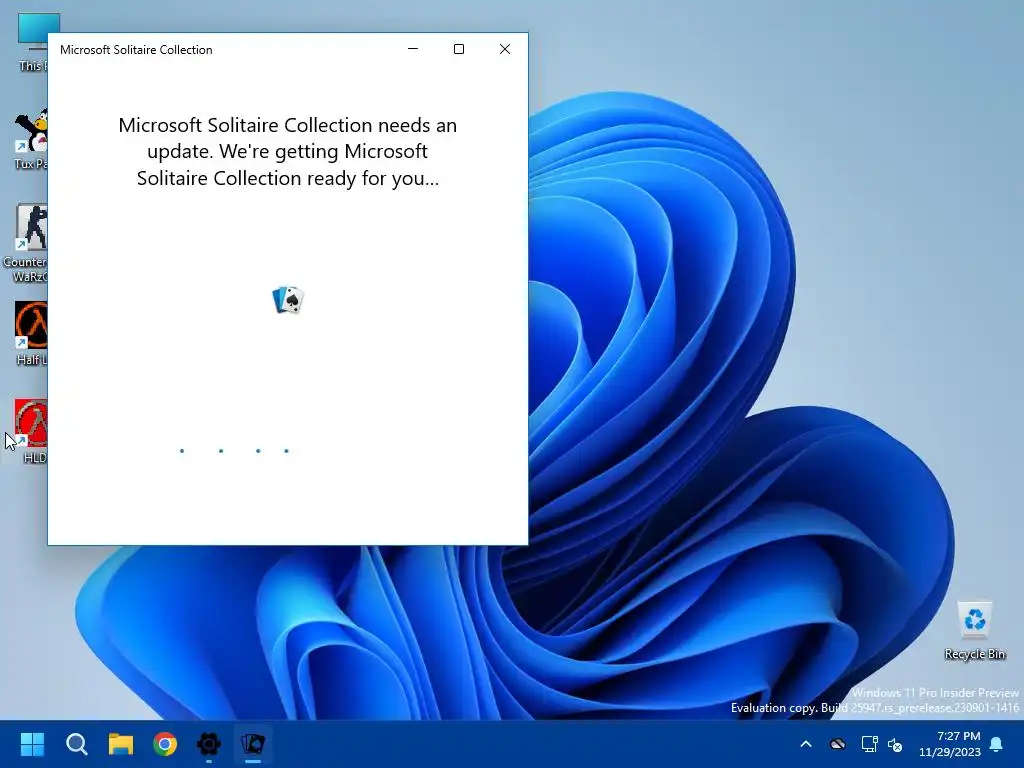Minimize the Microsoft Solitaire Collection window
The image size is (1024, 768).
(x=413, y=49)
